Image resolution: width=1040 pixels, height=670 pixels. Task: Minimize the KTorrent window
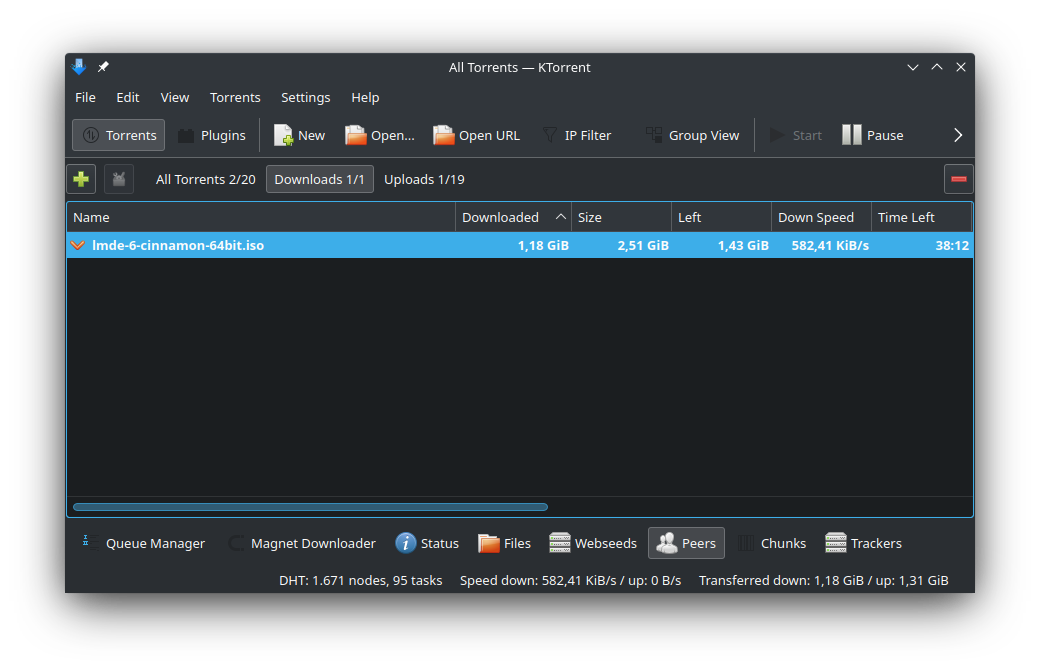pyautogui.click(x=913, y=67)
